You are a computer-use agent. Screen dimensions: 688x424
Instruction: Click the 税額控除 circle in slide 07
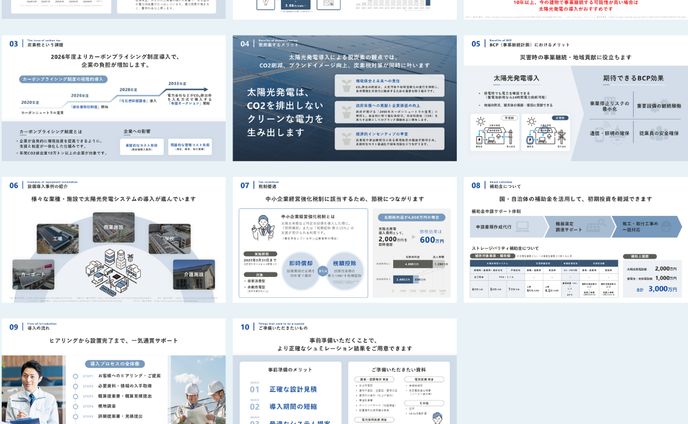(x=344, y=270)
